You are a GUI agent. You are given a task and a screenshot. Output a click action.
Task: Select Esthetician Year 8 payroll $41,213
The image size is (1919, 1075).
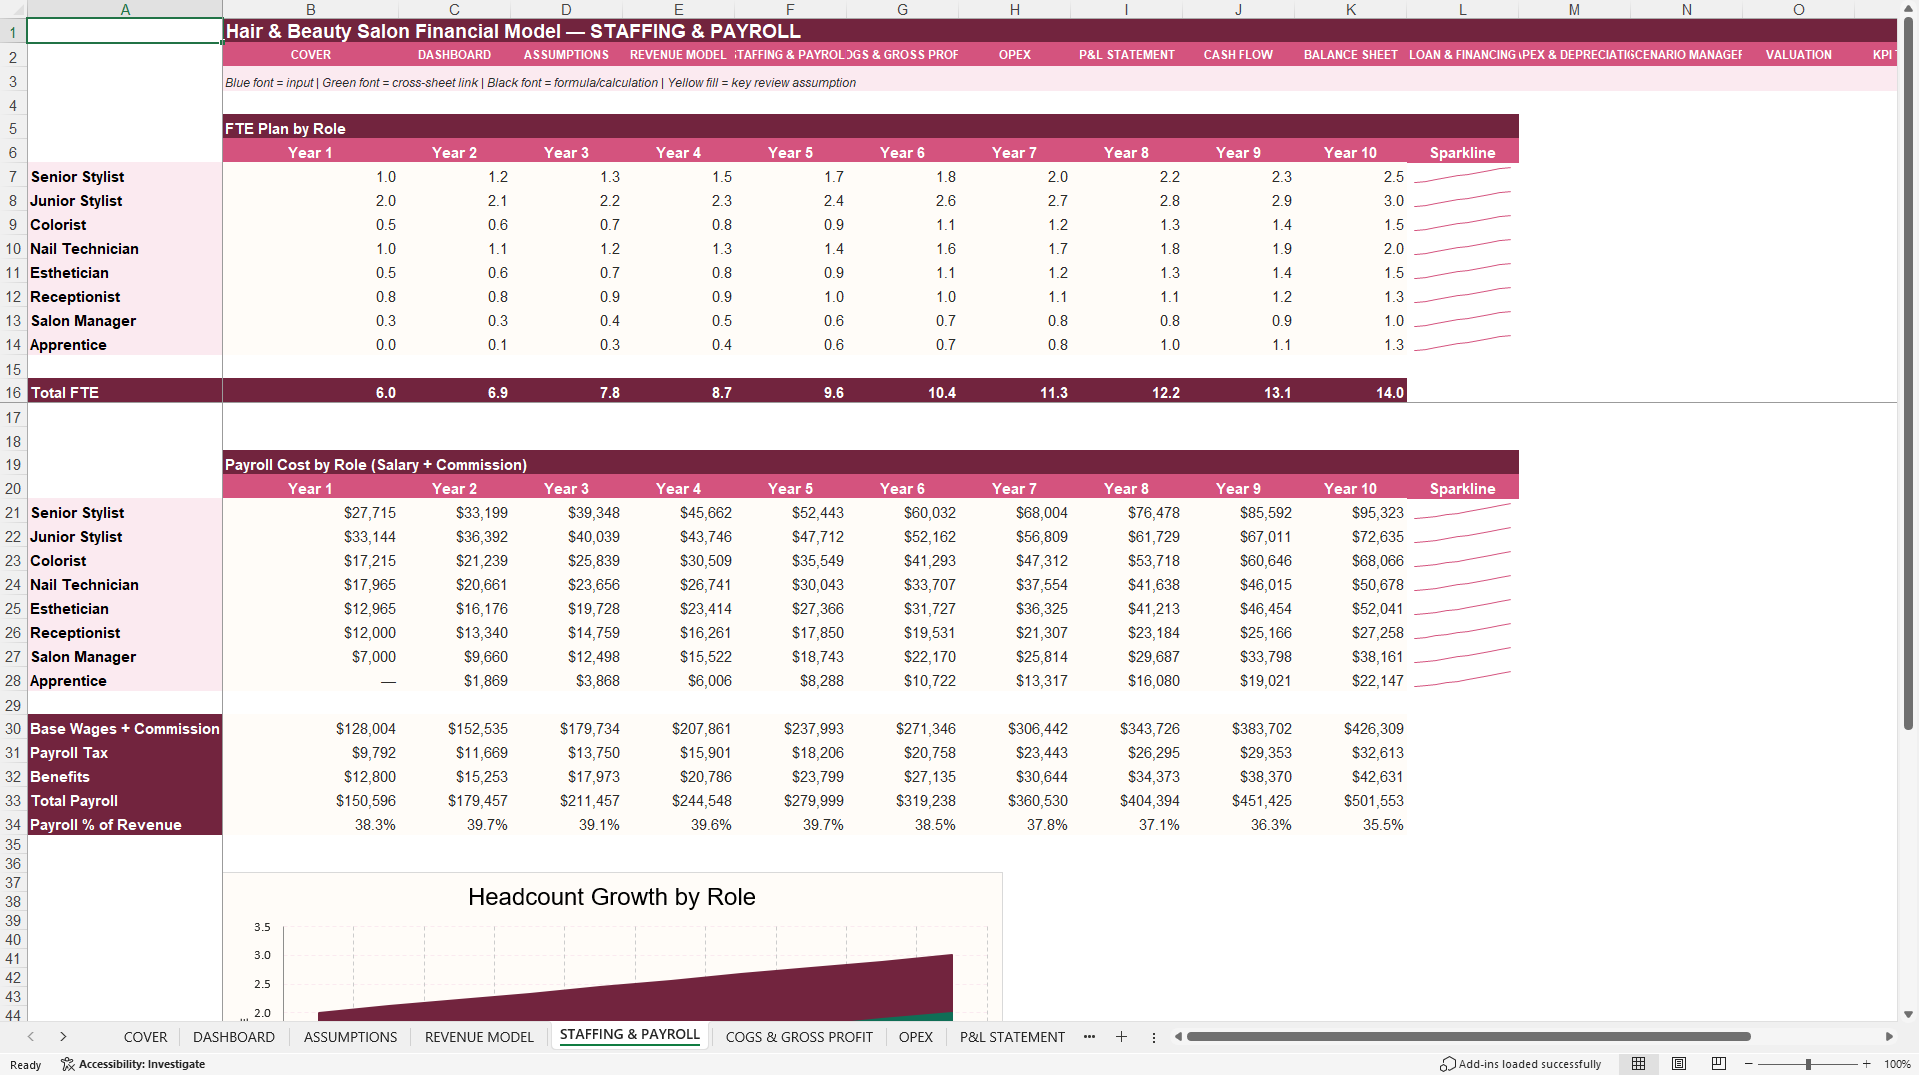click(1126, 609)
